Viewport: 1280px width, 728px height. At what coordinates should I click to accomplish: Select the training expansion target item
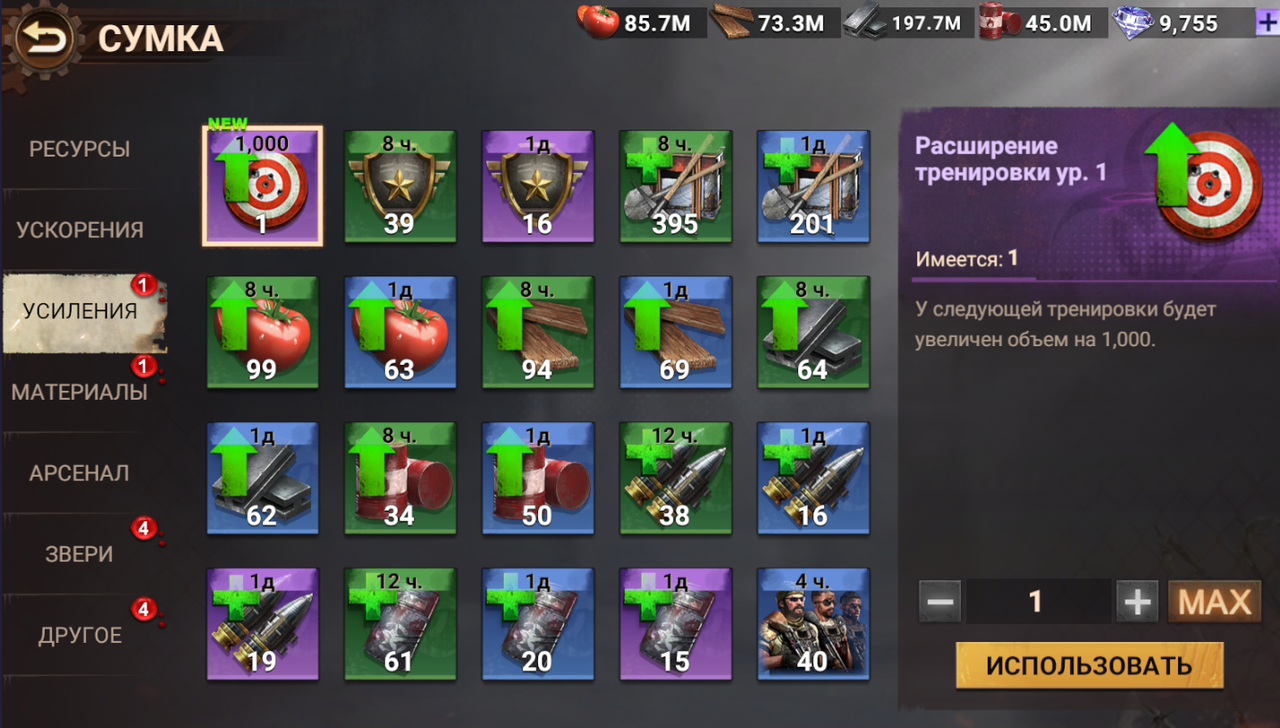(x=262, y=186)
